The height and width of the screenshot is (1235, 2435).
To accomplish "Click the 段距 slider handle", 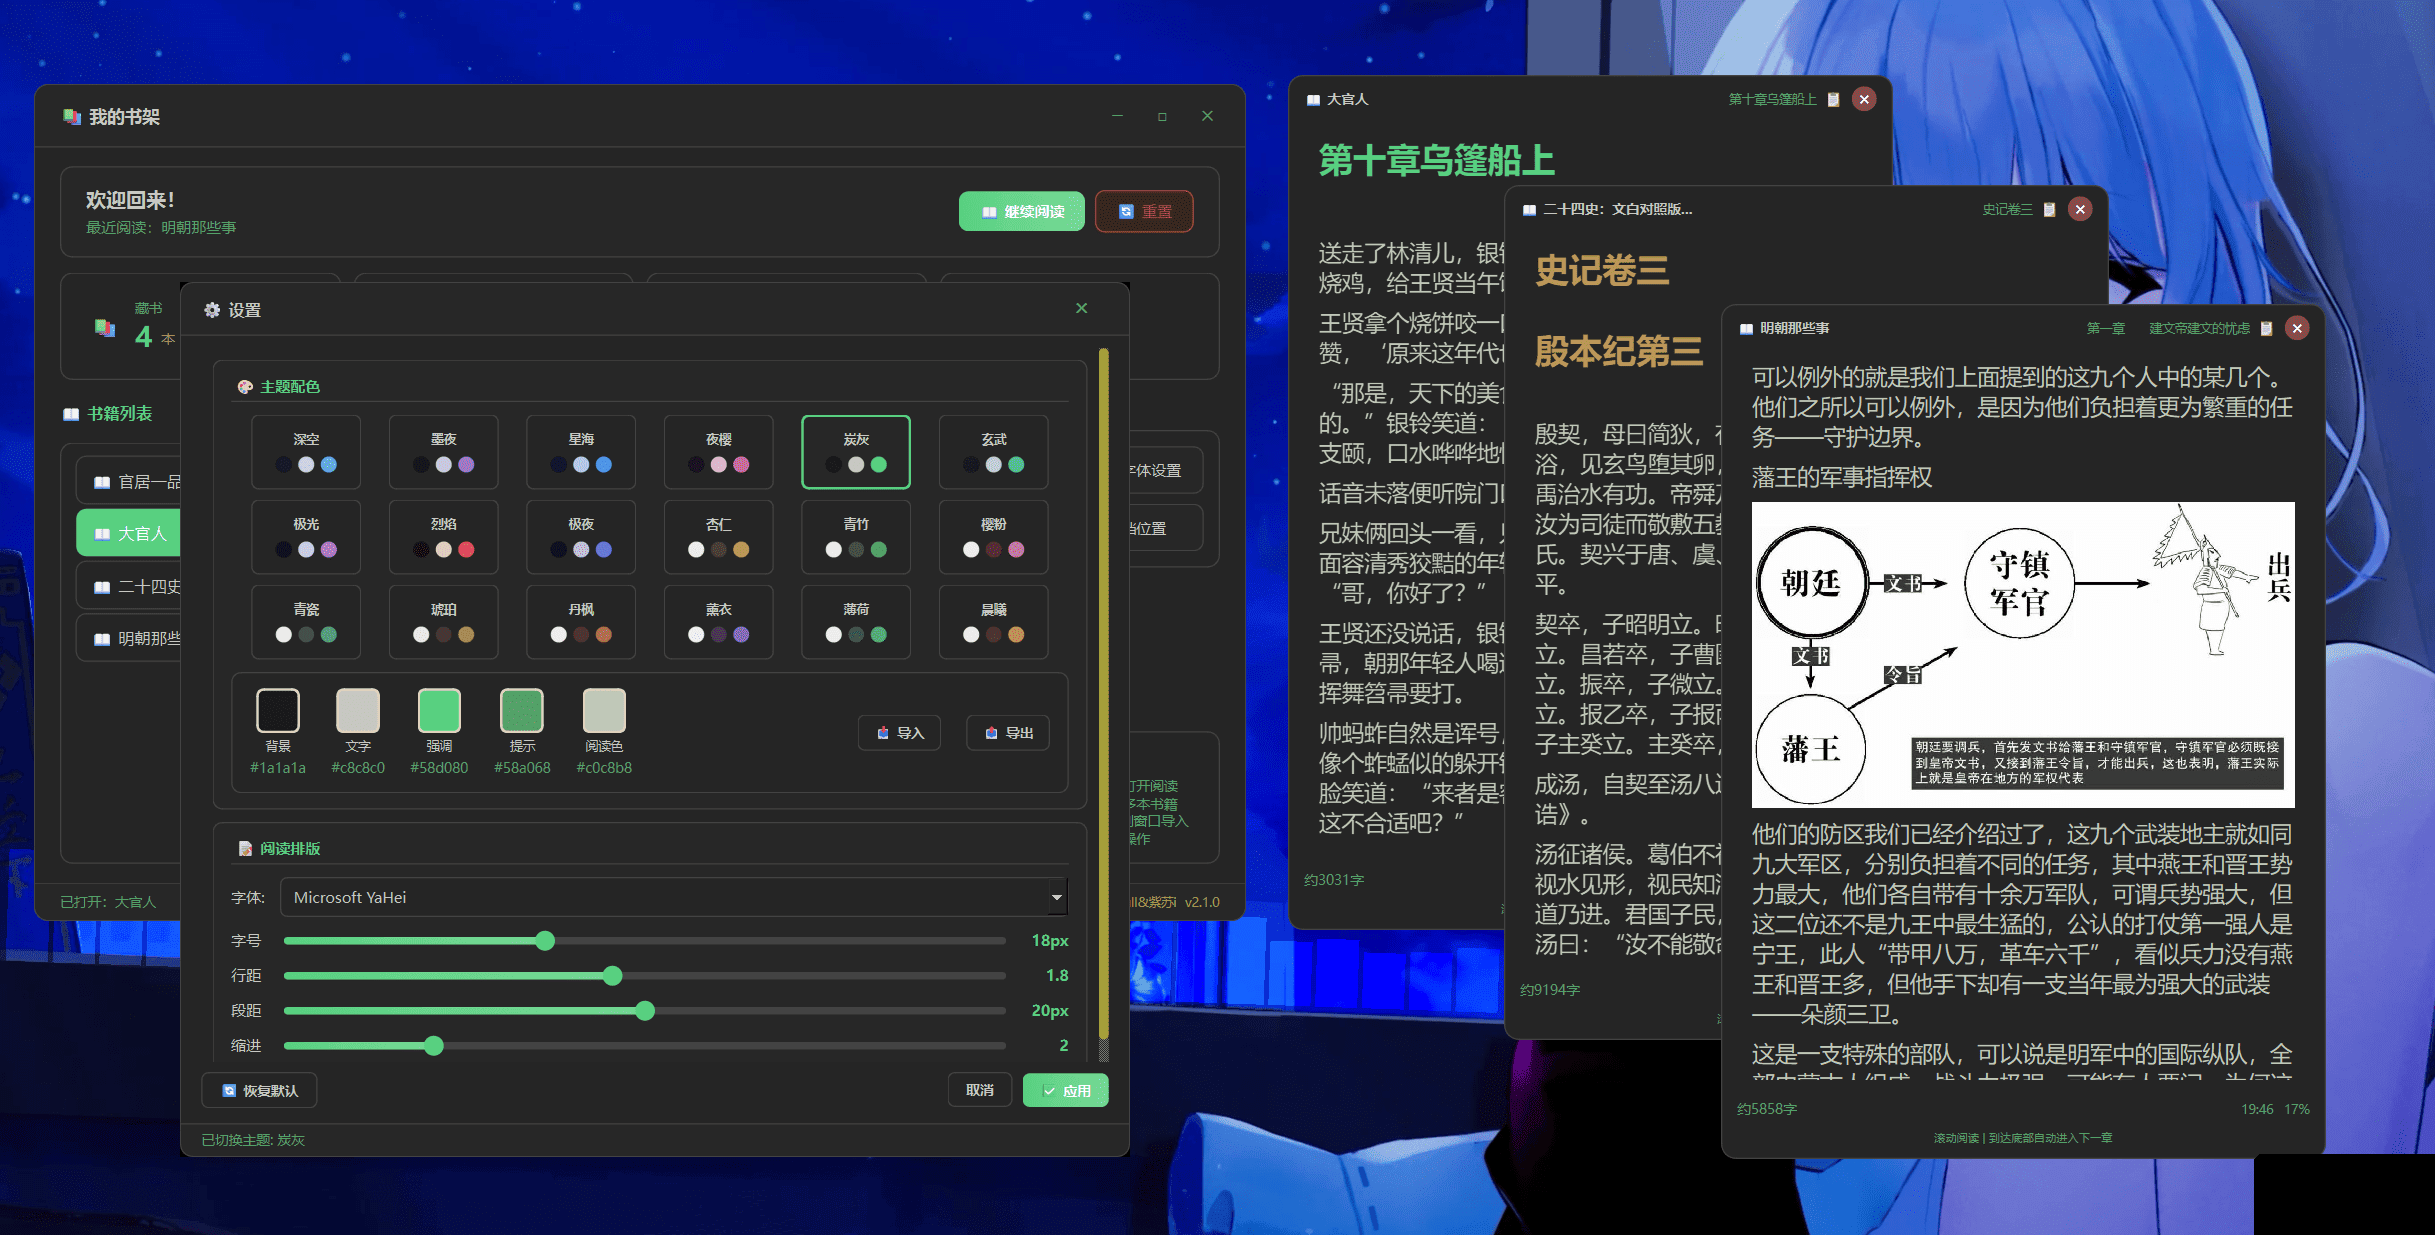I will 645,1011.
